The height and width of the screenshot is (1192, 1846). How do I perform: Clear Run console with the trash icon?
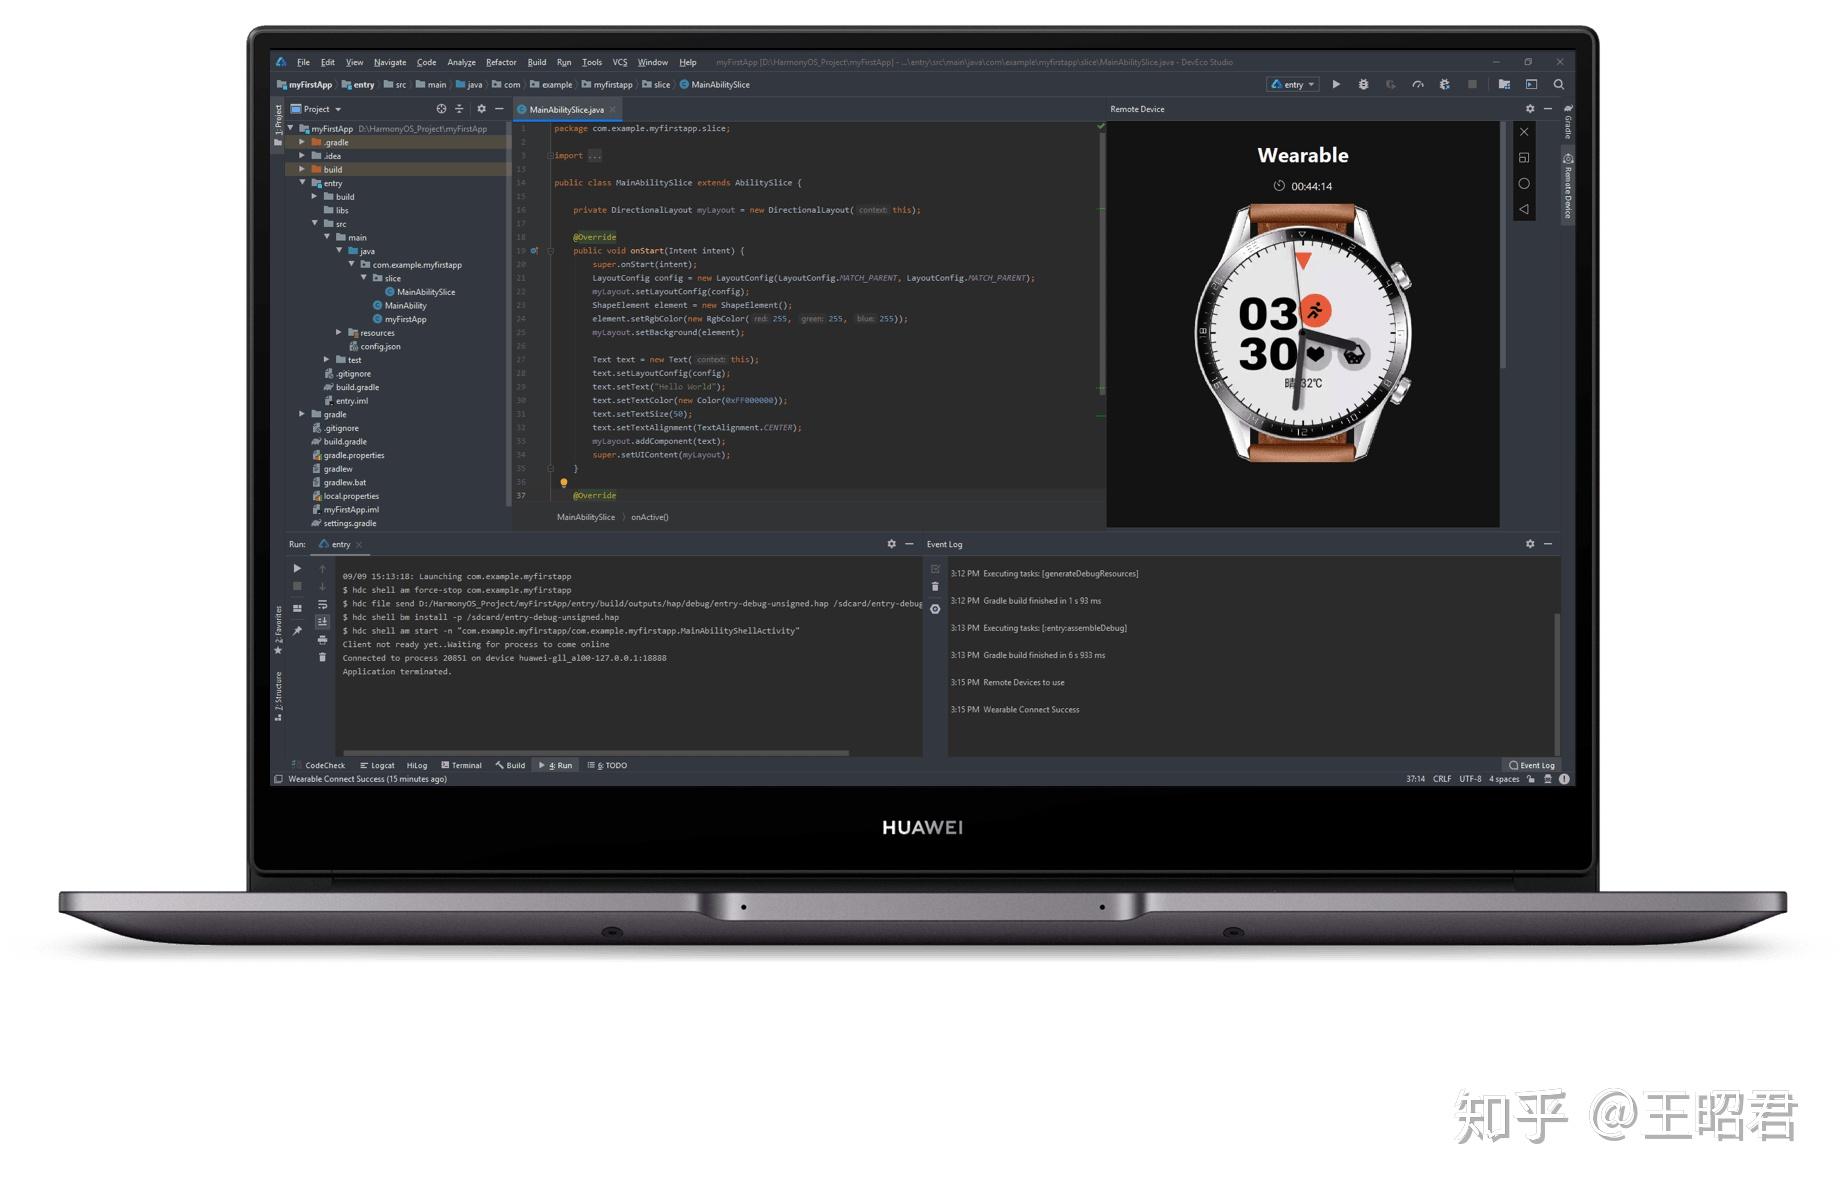tap(322, 657)
